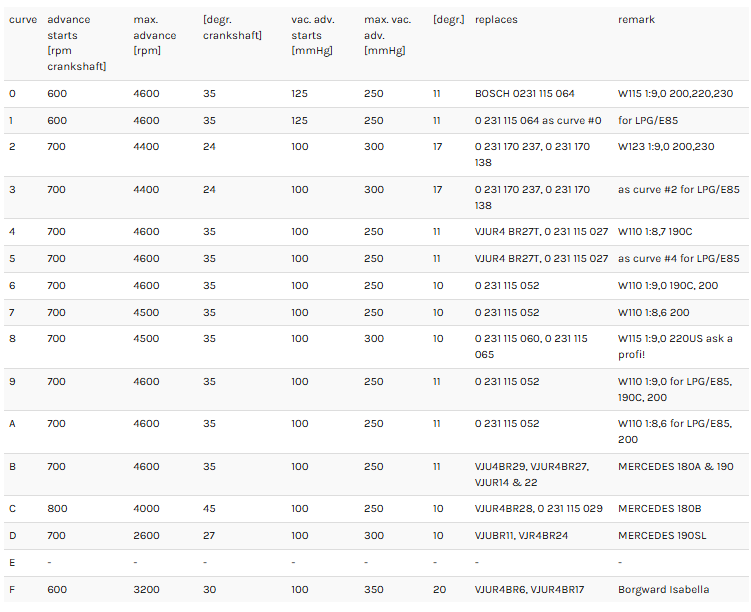Select 'W123 1:9,0 200,230' remark
751x612 pixels.
coord(666,147)
